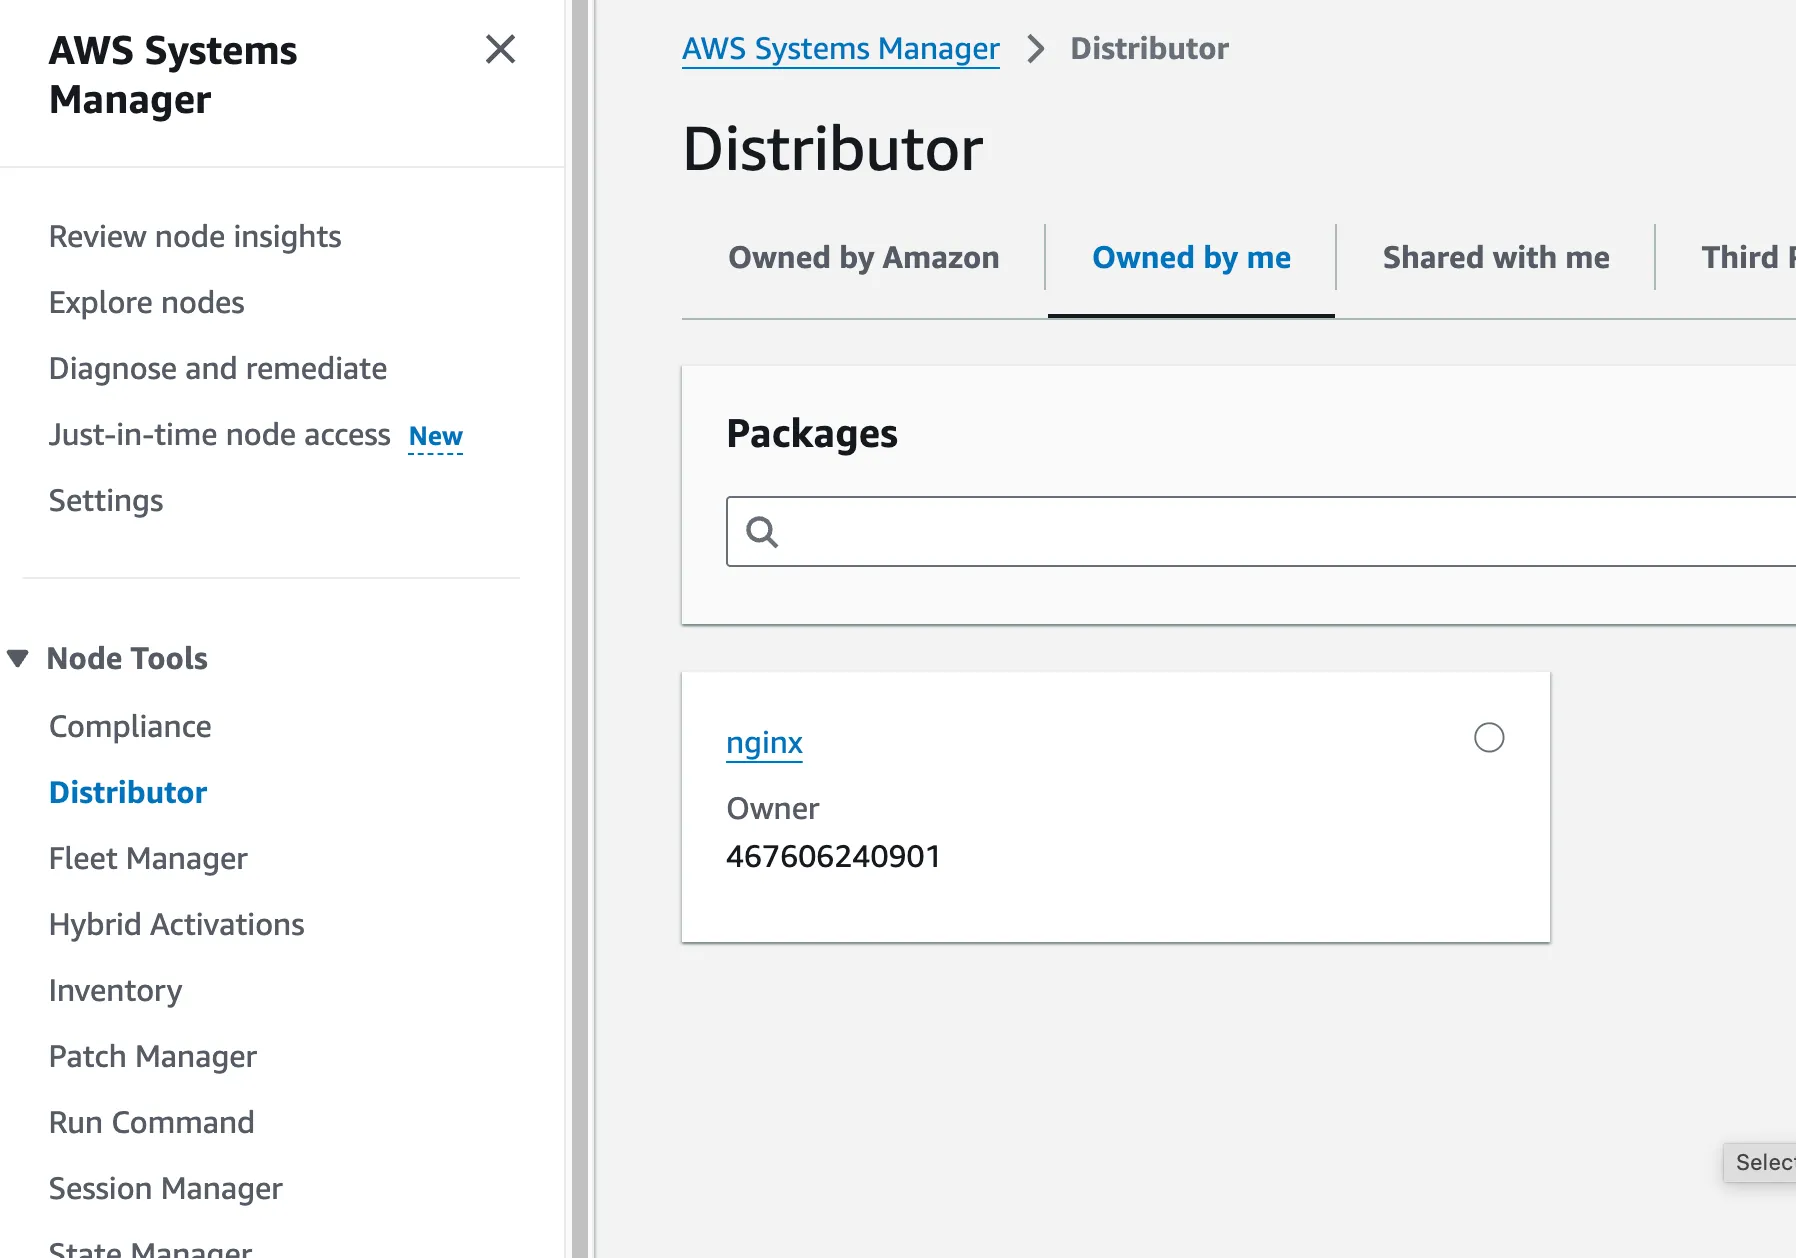This screenshot has height=1258, width=1796.
Task: Navigate to Compliance under Node Tools
Action: pyautogui.click(x=130, y=727)
